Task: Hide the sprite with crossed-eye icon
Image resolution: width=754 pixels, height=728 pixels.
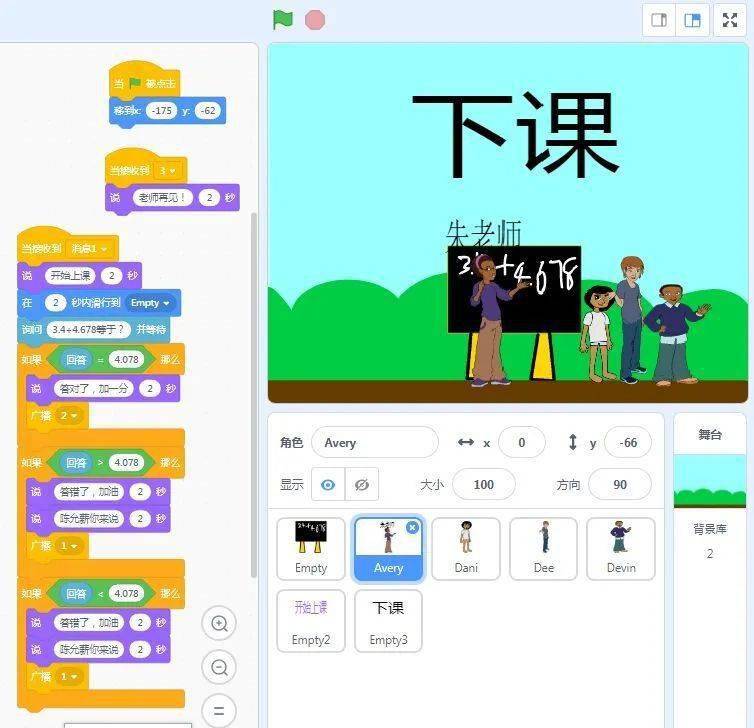Action: point(362,485)
